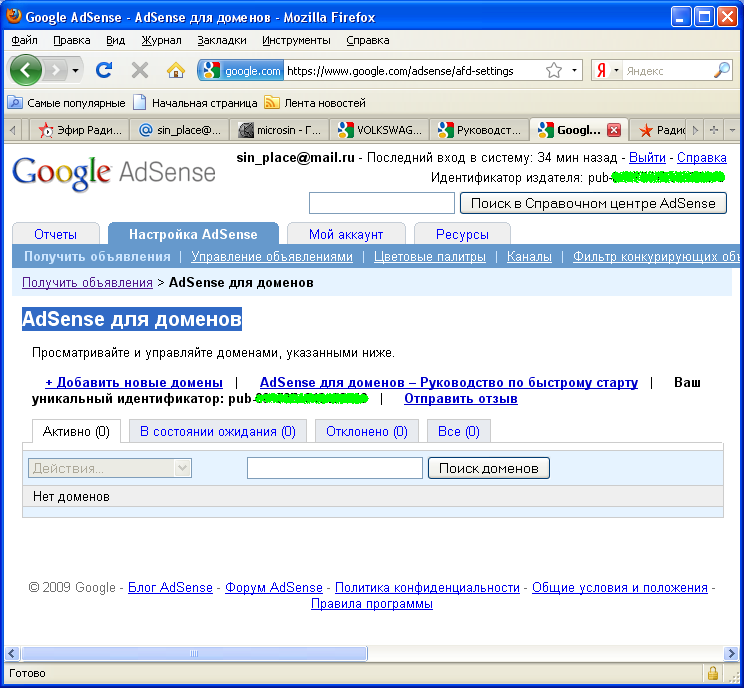744x688 pixels.
Task: Select the В состоянии ожидания (0) tab
Action: 218,431
